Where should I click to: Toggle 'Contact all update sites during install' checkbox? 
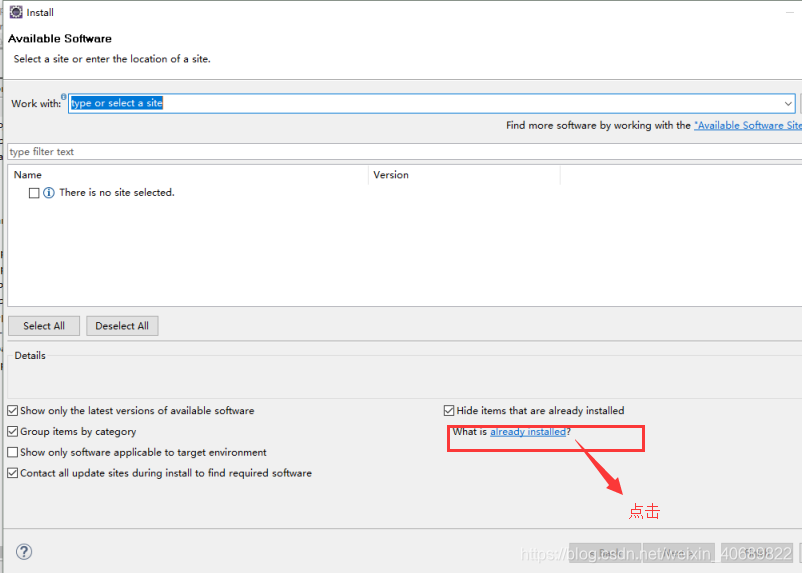[x=13, y=473]
